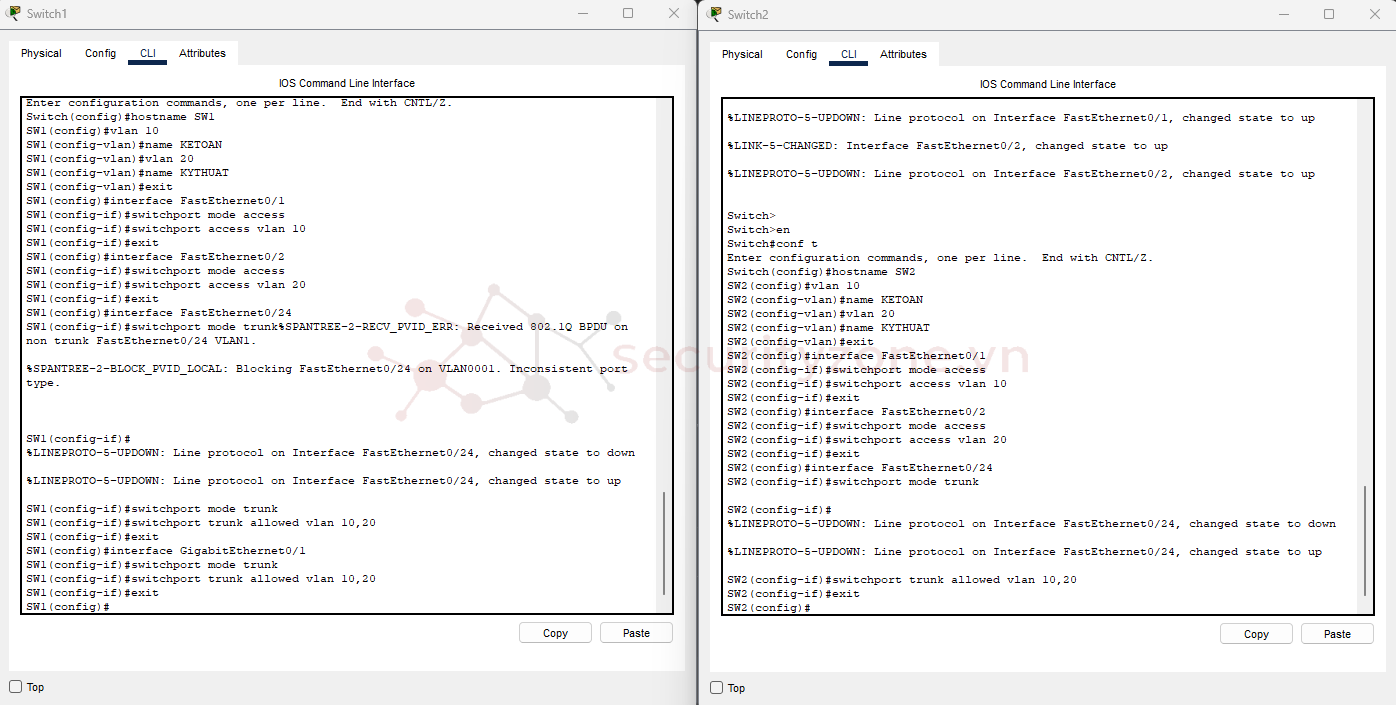Open the Attributes tab in Switch2
Image resolution: width=1396 pixels, height=705 pixels.
(903, 54)
